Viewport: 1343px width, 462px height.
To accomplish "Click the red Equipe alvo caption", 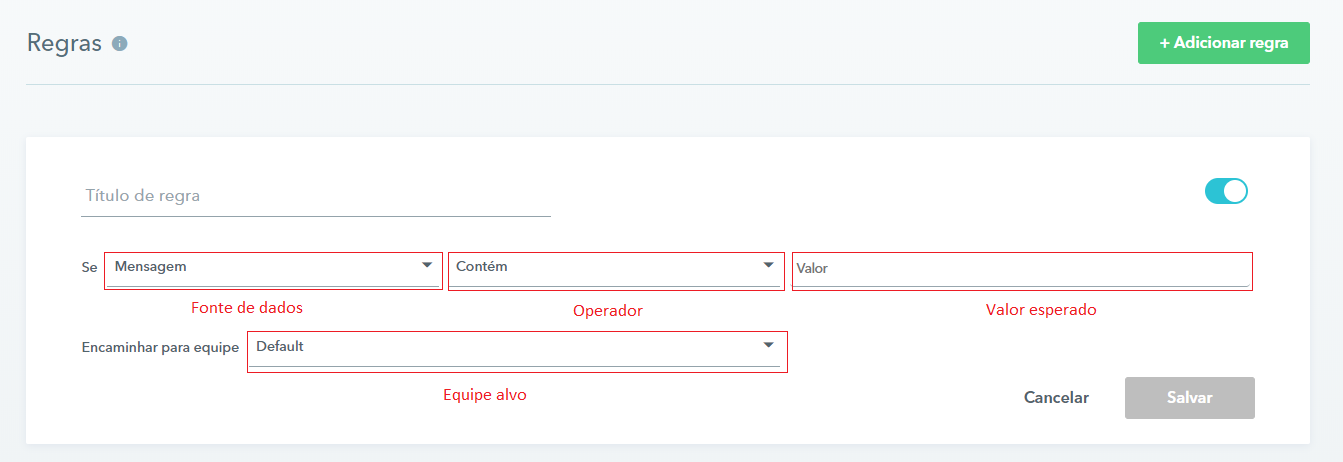I will point(484,395).
